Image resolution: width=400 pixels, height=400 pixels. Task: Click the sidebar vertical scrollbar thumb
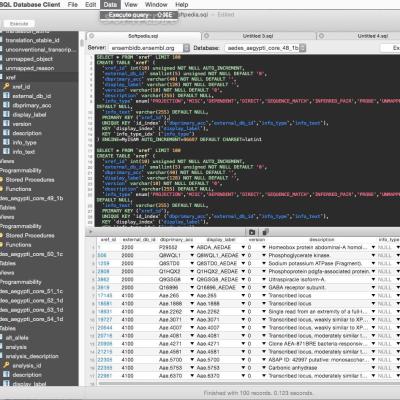[82, 43]
